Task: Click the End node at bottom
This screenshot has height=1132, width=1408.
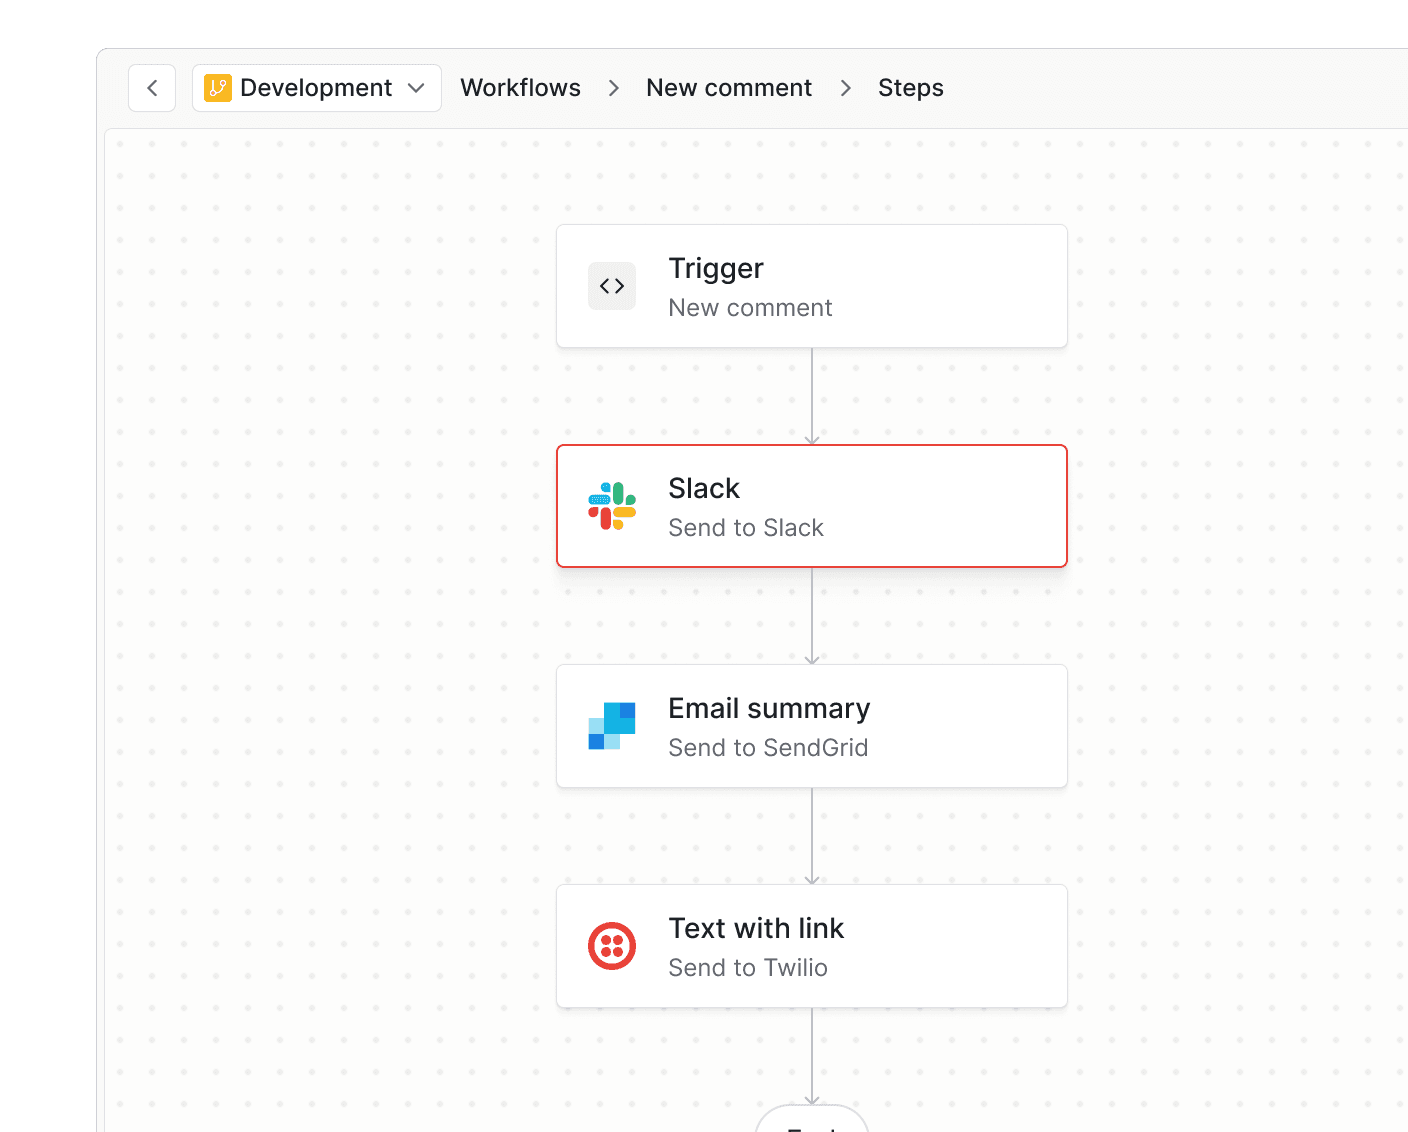Action: click(812, 1125)
